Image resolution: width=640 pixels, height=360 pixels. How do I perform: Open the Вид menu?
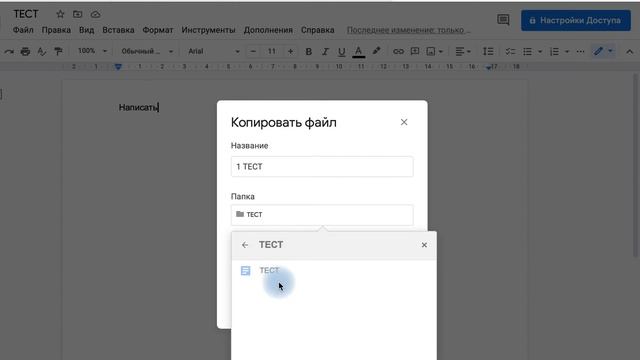tap(87, 30)
